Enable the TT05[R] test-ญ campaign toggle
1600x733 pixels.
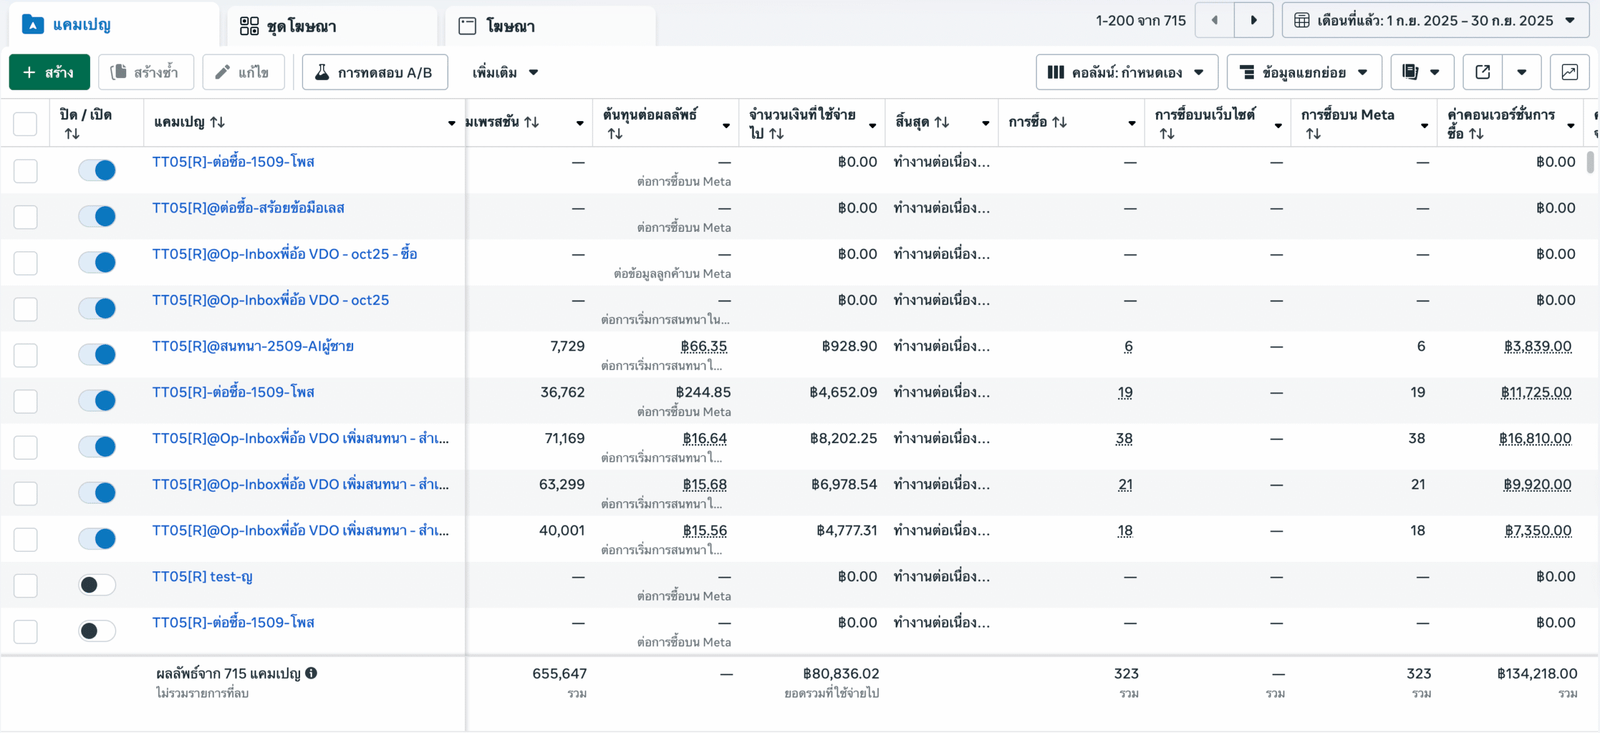point(97,584)
